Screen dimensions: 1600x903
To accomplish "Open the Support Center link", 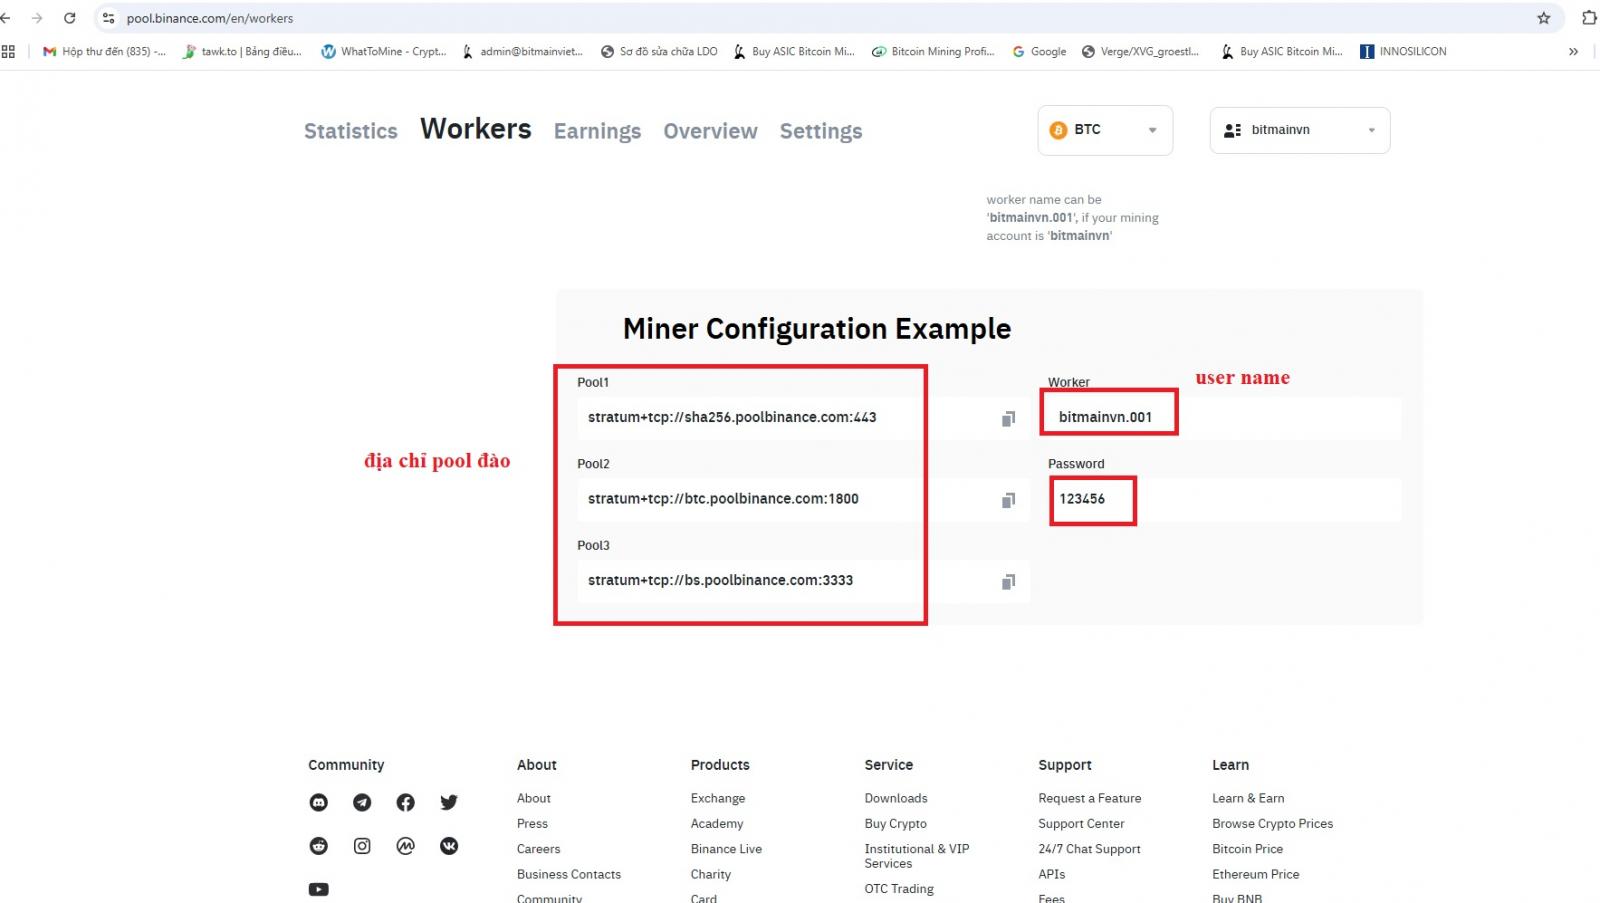I will 1081,823.
